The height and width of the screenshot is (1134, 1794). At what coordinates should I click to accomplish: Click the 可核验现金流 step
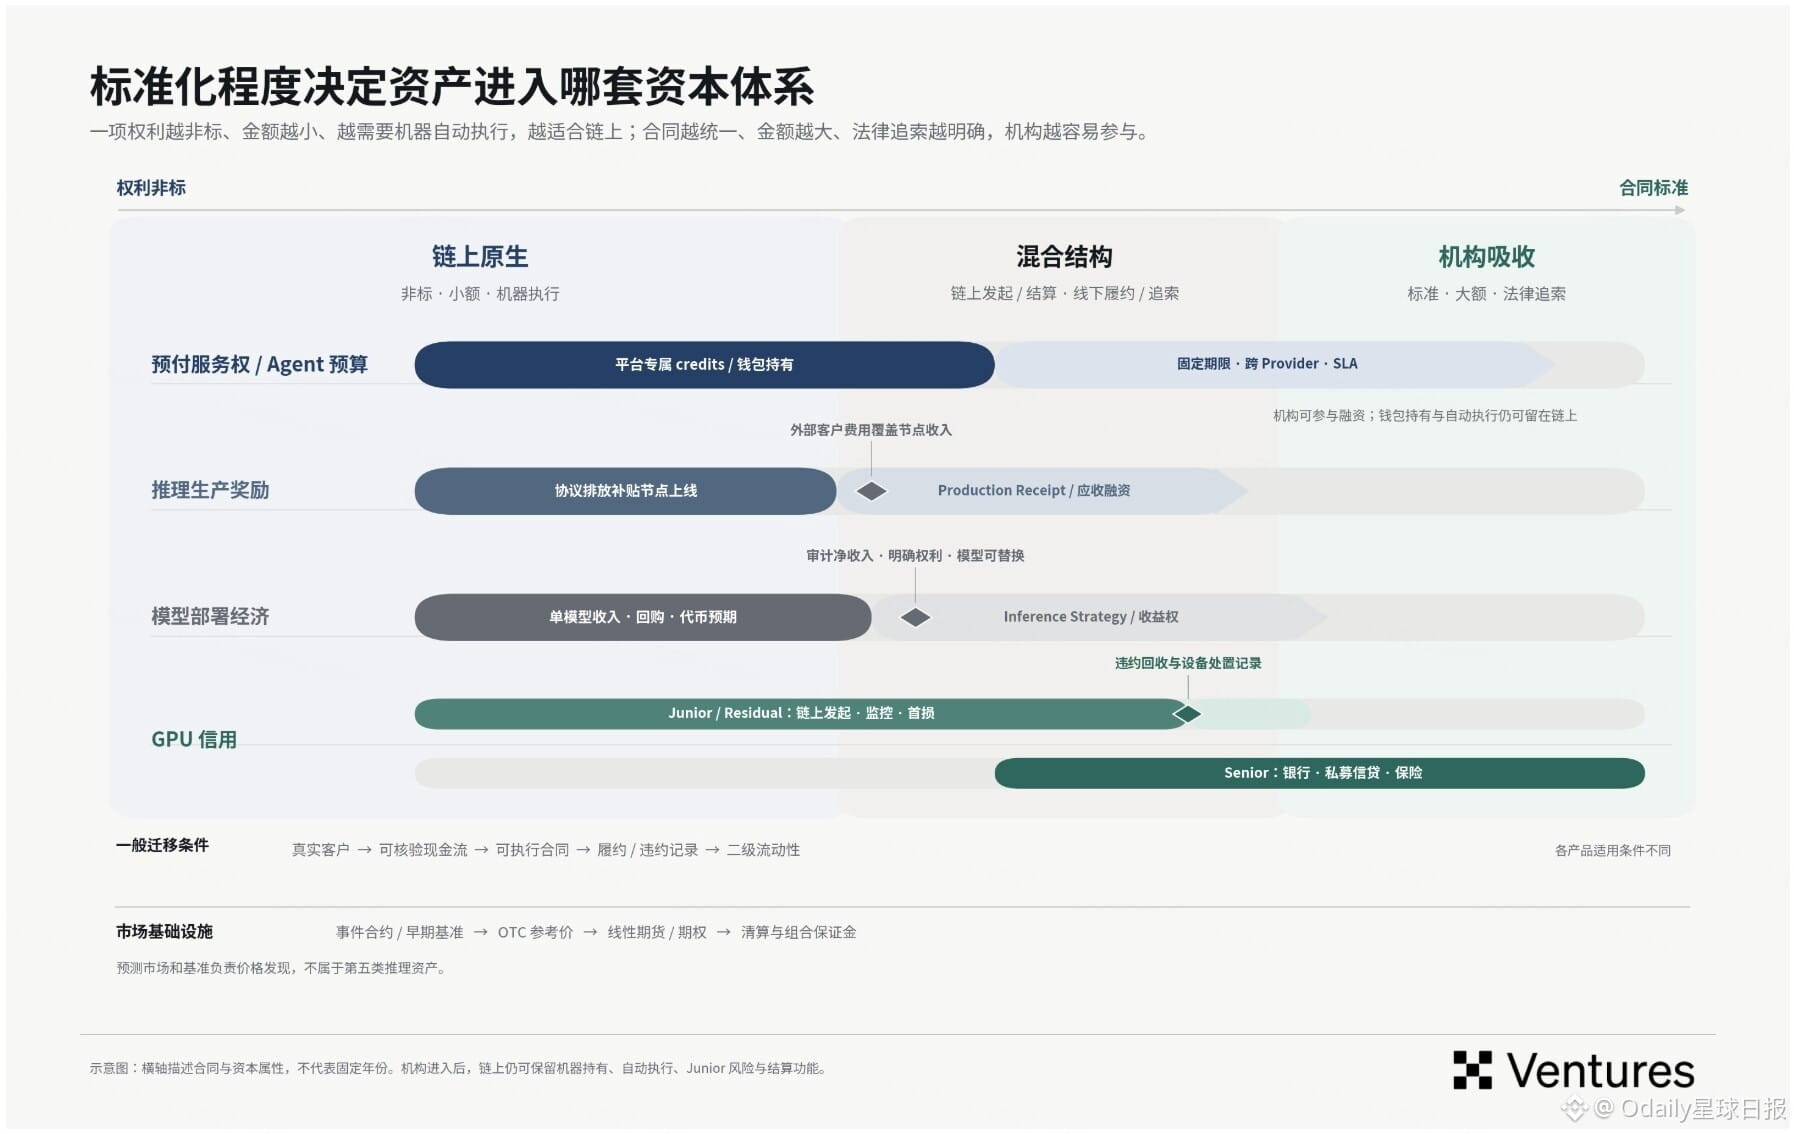coord(423,850)
